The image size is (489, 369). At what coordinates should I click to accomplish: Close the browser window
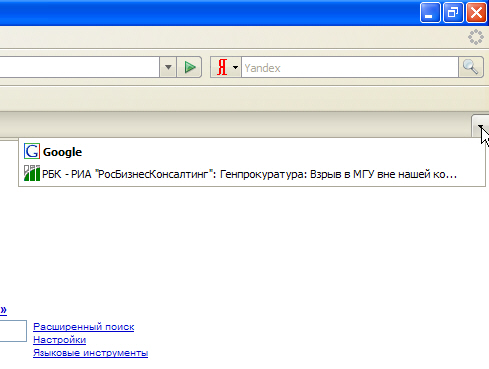tap(476, 13)
